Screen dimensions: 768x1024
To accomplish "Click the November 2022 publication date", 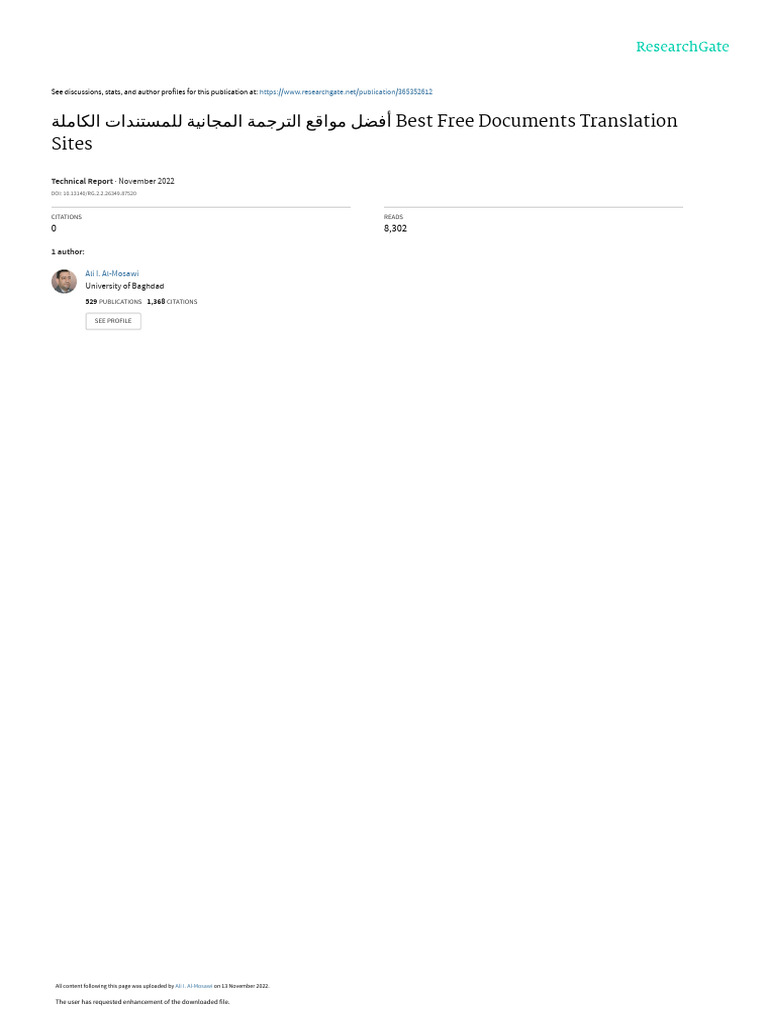I will click(x=146, y=181).
